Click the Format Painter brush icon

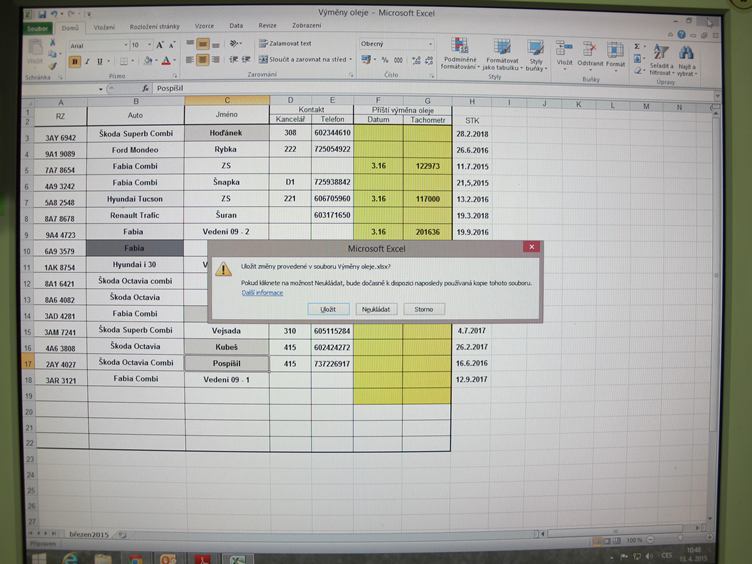pos(53,65)
